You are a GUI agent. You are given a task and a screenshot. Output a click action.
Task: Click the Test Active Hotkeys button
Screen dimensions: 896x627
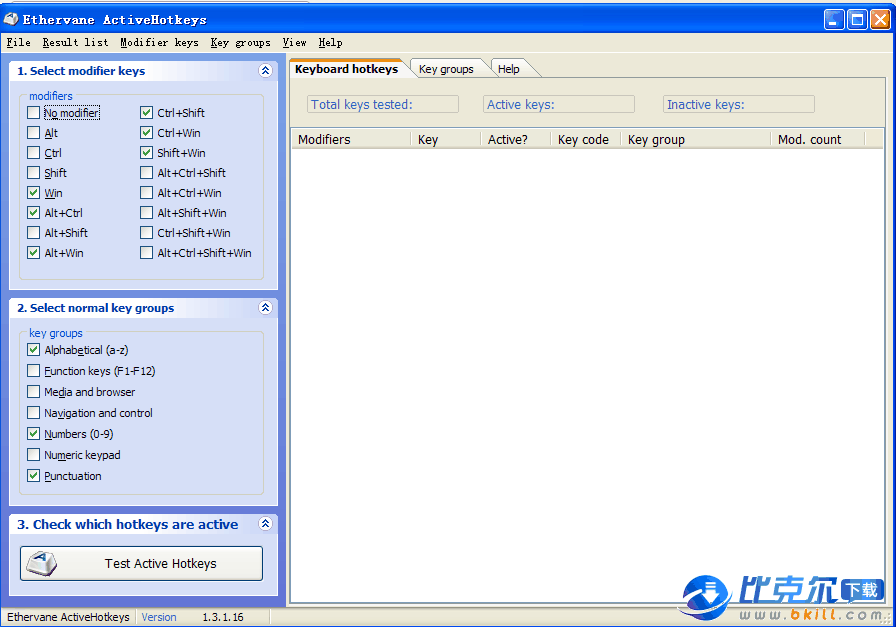[142, 564]
